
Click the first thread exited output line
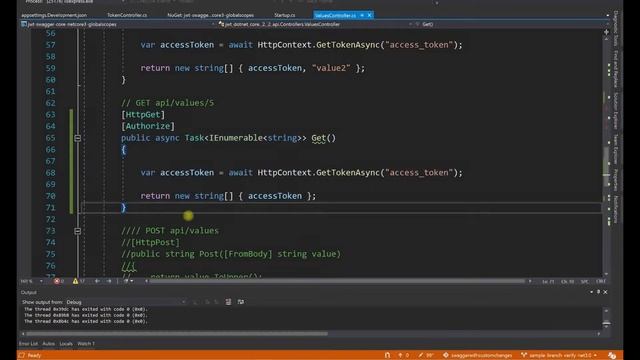coord(86,309)
